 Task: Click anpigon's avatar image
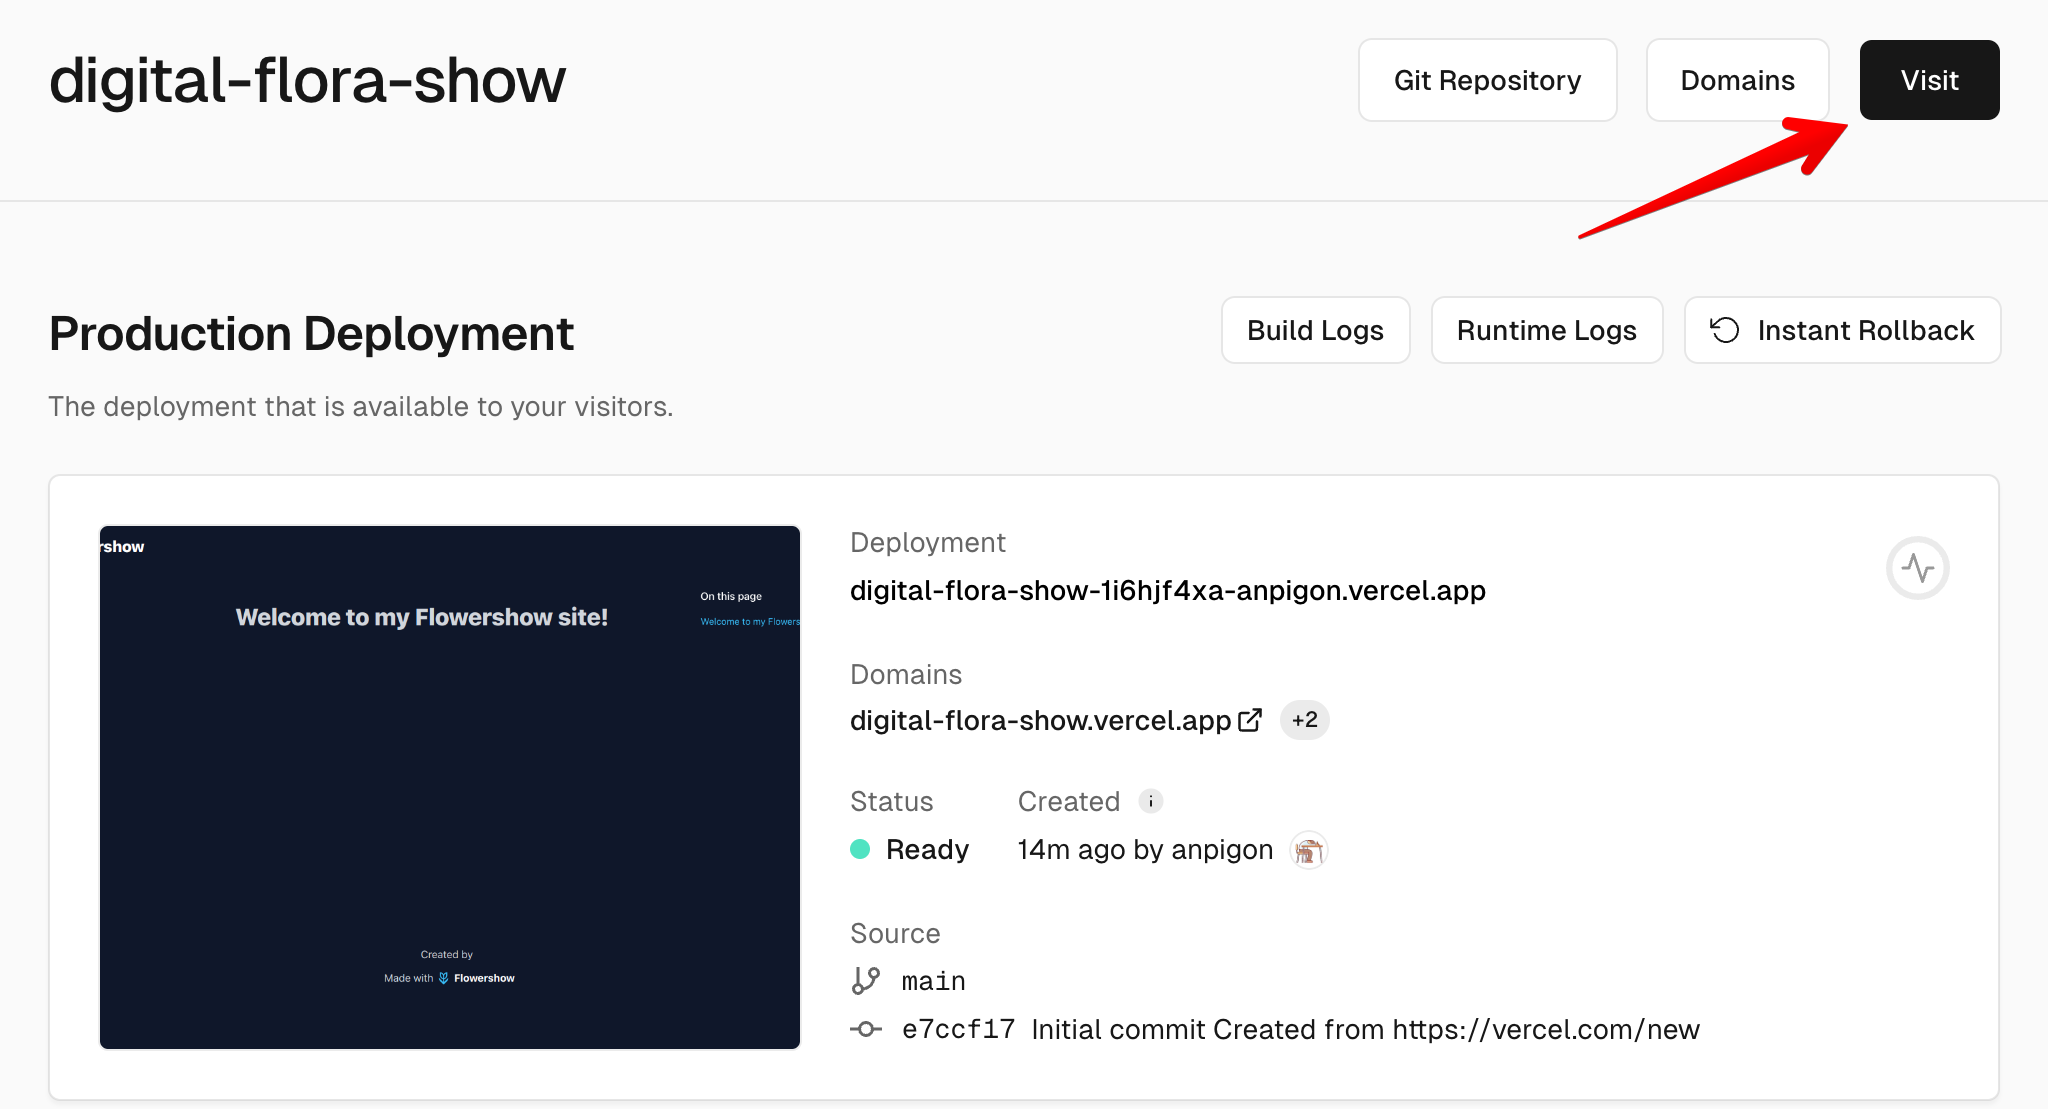[x=1308, y=850]
